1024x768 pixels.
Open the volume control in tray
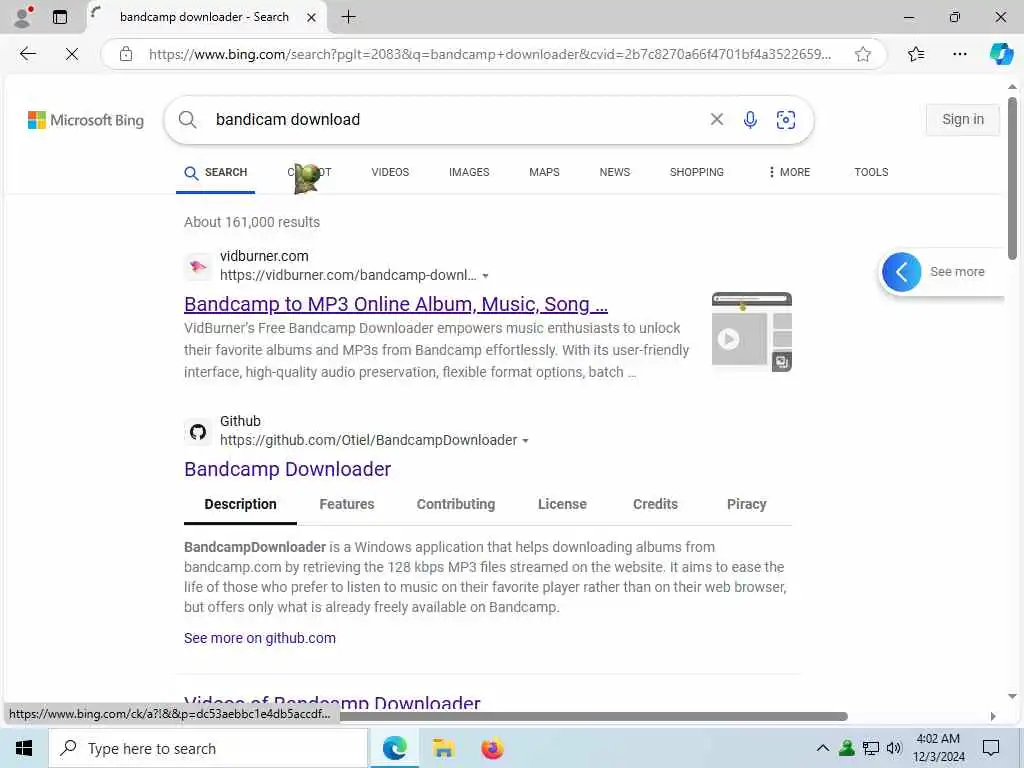[x=894, y=748]
